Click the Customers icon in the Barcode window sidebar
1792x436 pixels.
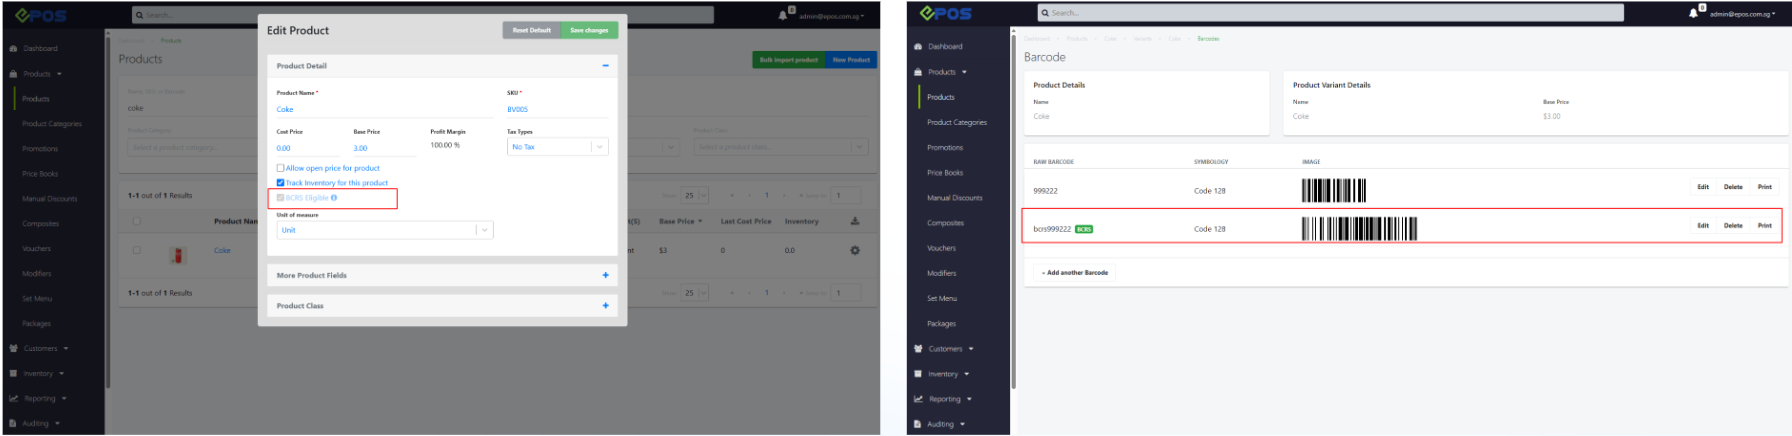pos(918,349)
